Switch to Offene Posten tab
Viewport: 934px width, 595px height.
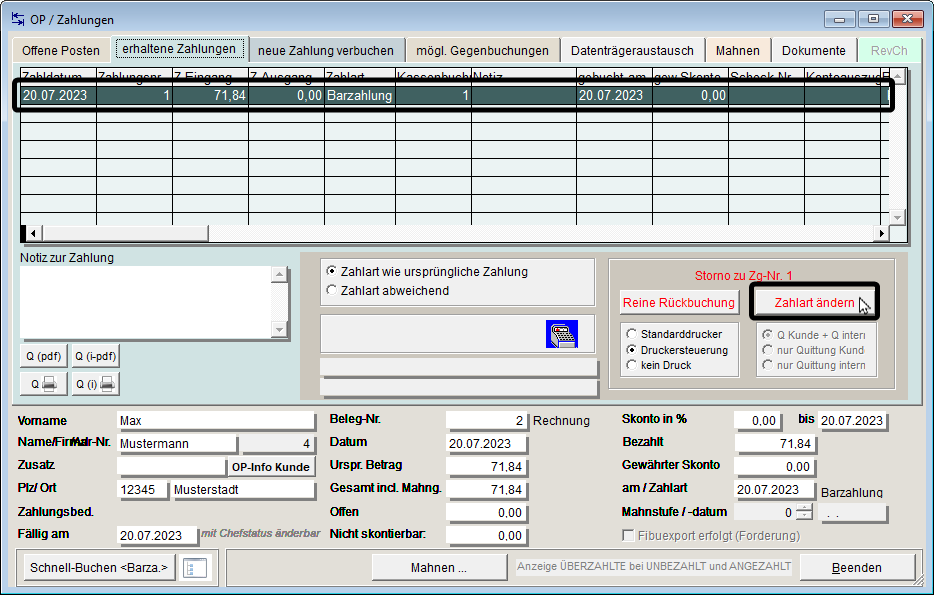(x=61, y=51)
